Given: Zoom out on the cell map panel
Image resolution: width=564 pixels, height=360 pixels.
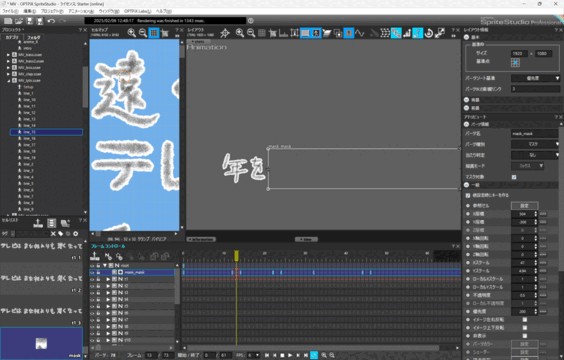Looking at the screenshot, I should click(143, 33).
